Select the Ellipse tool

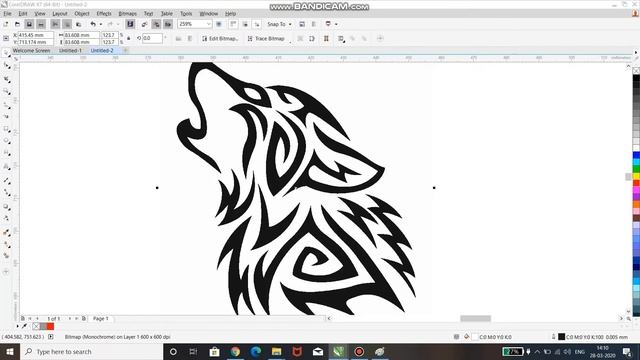(6, 141)
